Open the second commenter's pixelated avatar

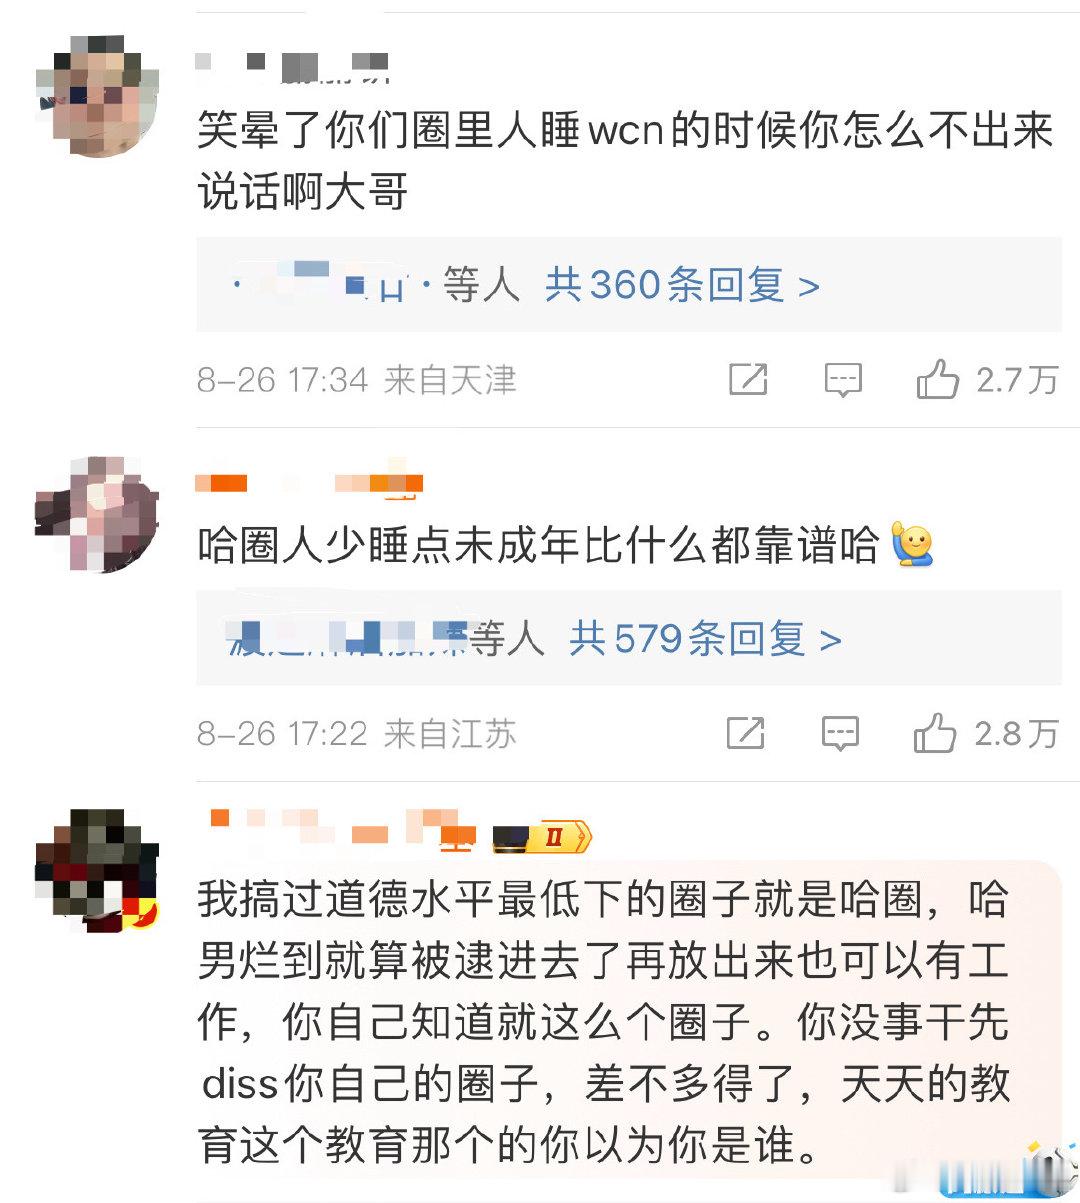click(x=96, y=515)
